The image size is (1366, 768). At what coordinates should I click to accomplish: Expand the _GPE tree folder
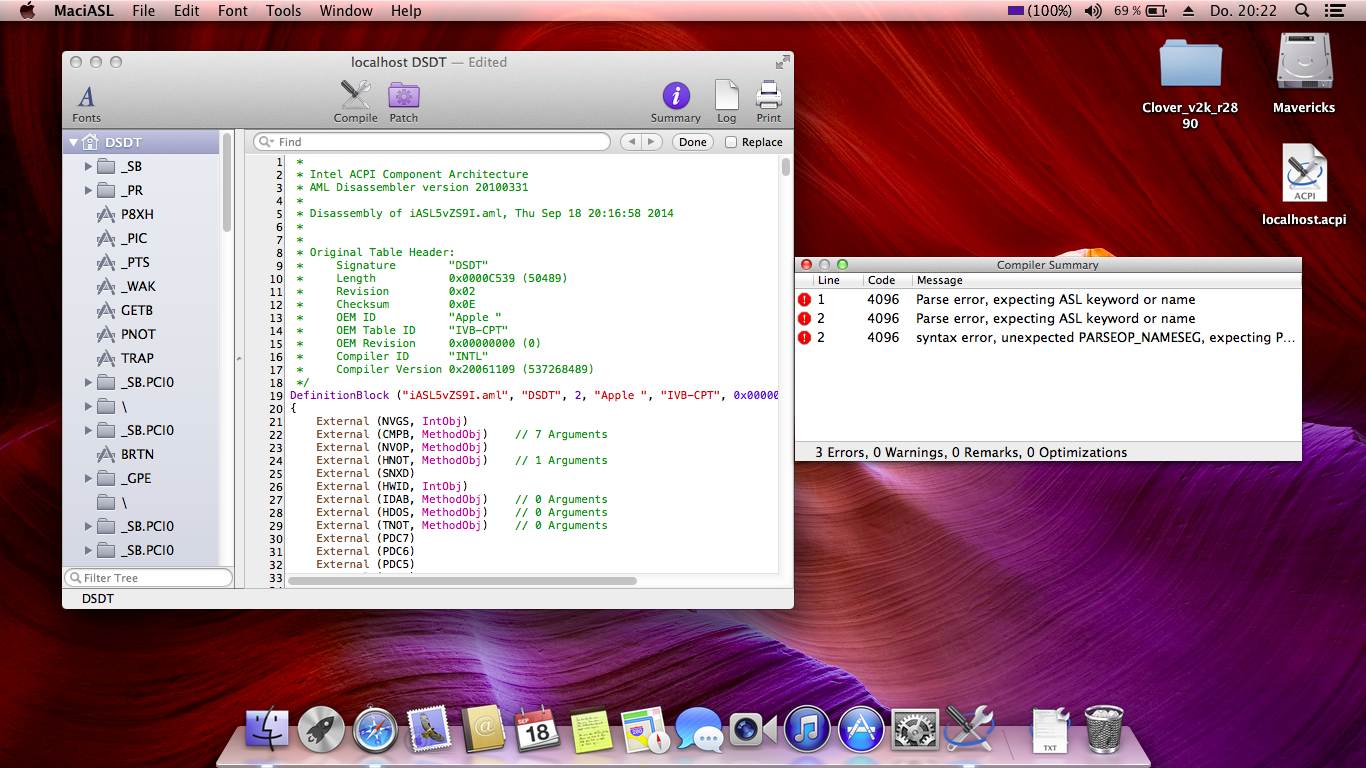pyautogui.click(x=88, y=478)
